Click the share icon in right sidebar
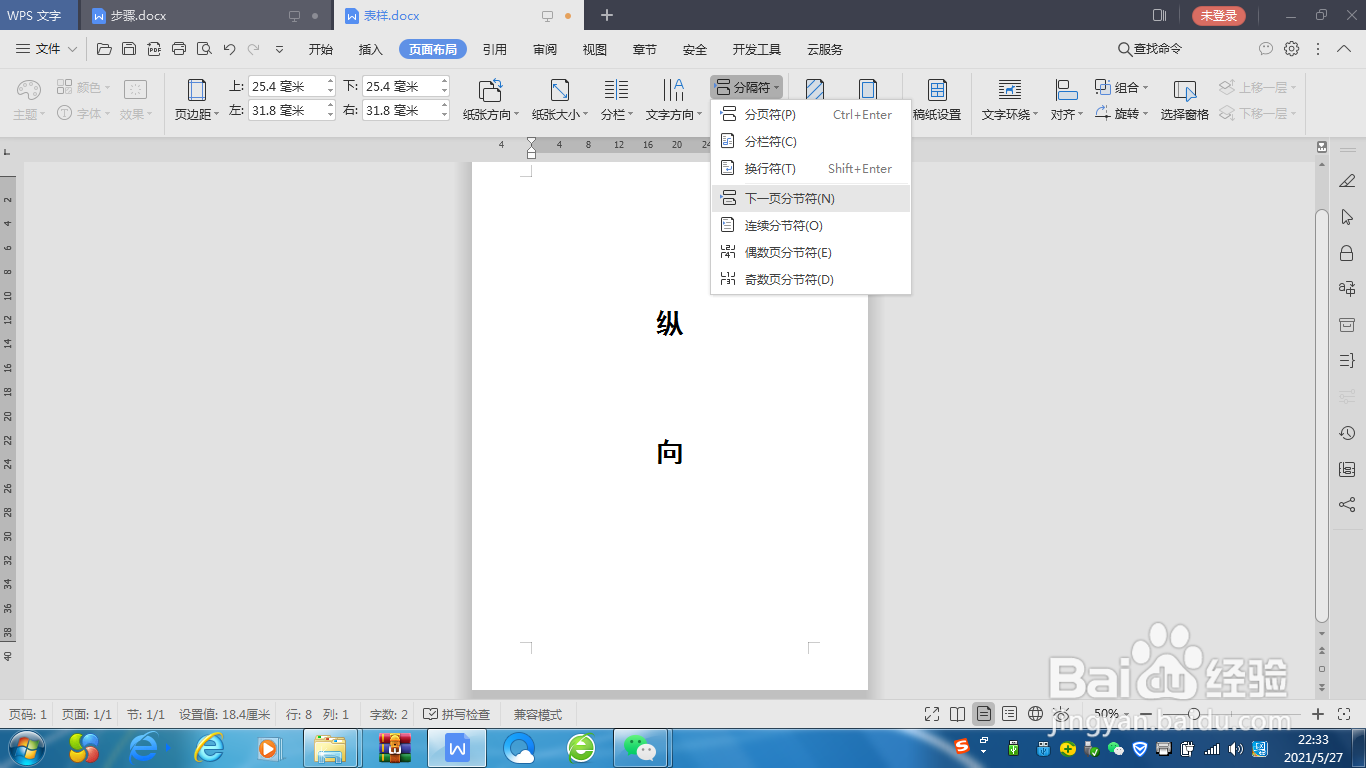 point(1347,505)
